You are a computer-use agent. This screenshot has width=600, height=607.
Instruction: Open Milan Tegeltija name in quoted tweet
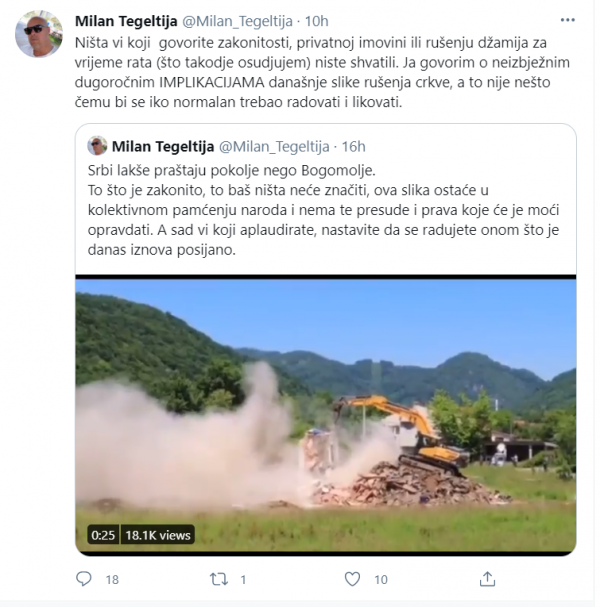coord(163,146)
